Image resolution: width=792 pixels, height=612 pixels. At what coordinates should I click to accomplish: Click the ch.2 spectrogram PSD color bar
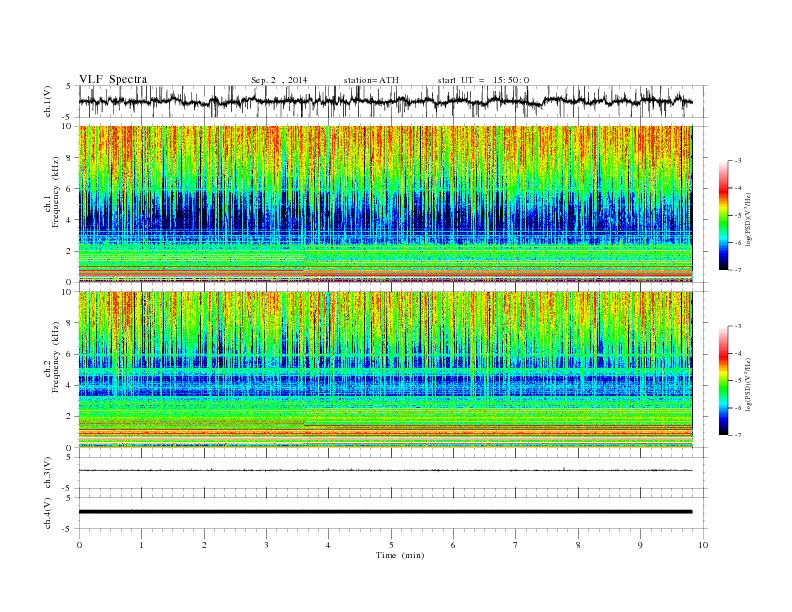[x=723, y=381]
